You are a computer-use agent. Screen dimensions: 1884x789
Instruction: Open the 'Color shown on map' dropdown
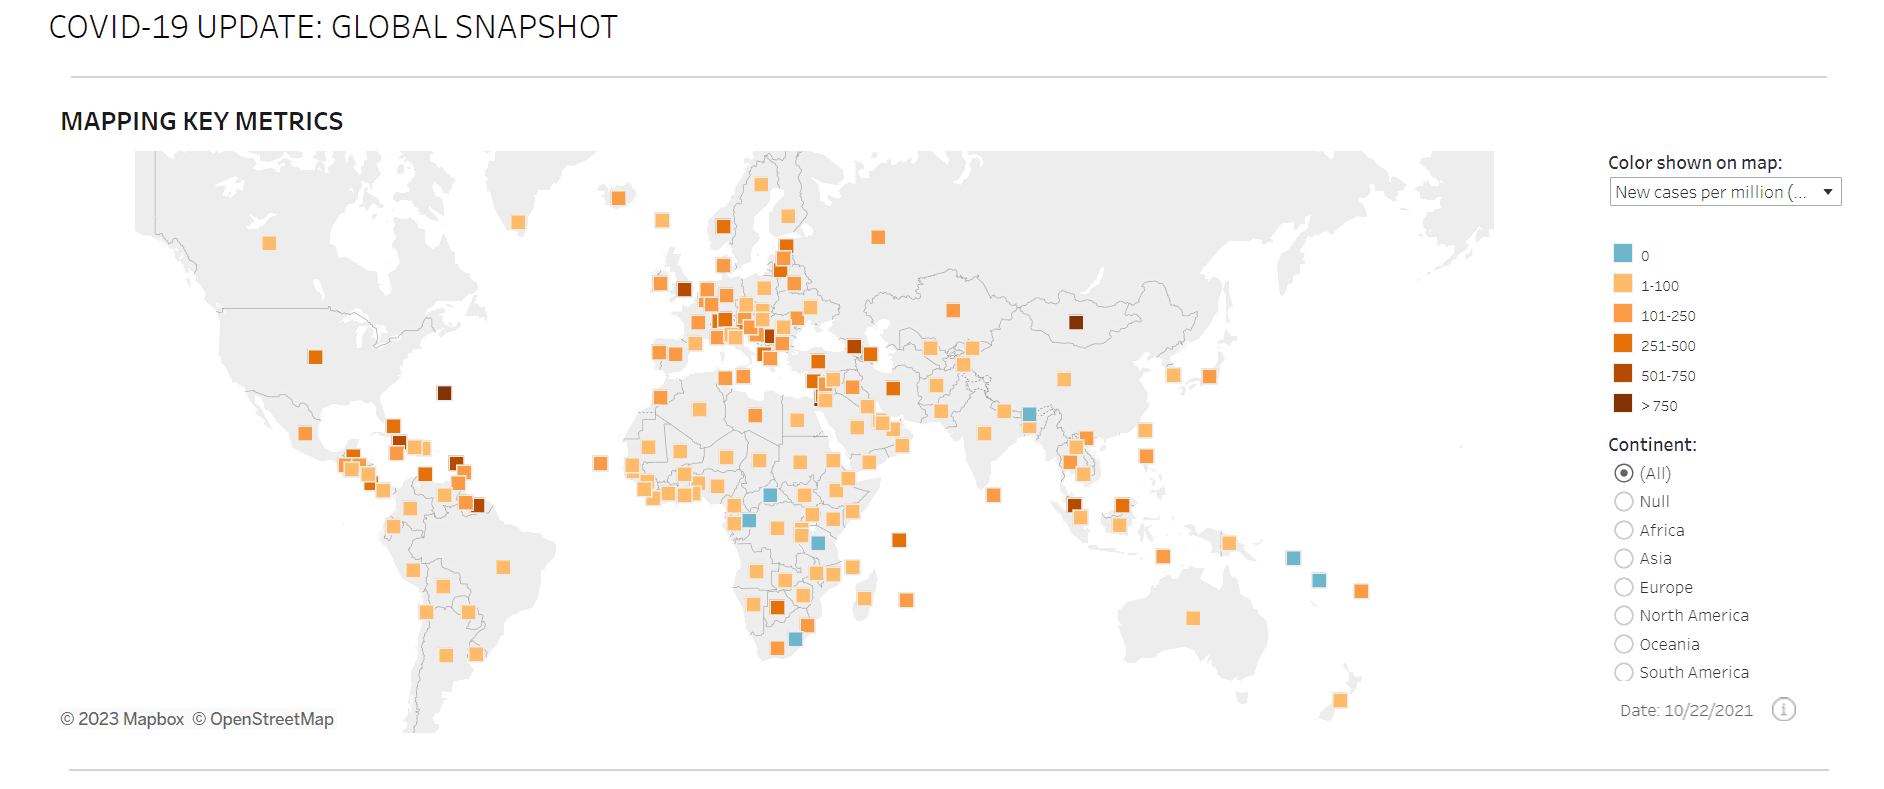[x=1725, y=192]
